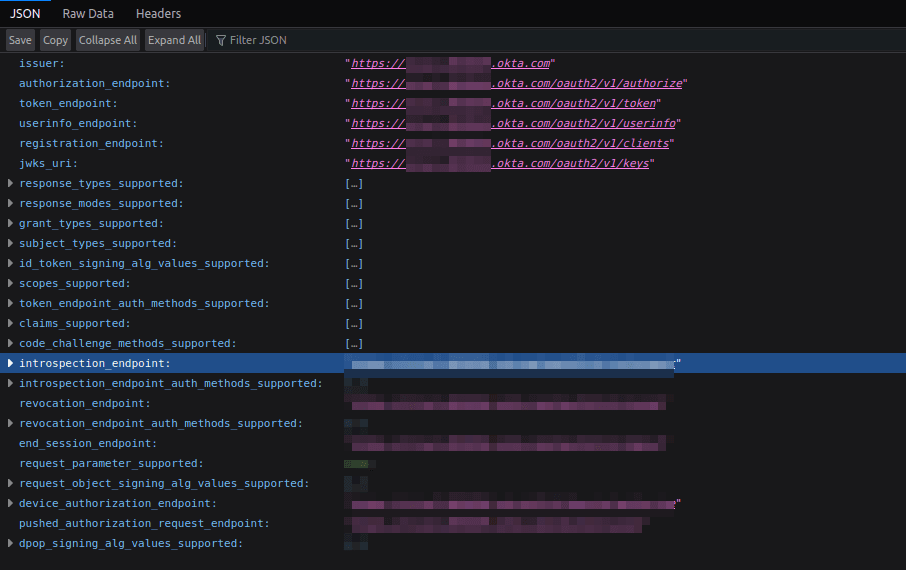
Task: Expand claims_supported array
Action: [x=10, y=324]
